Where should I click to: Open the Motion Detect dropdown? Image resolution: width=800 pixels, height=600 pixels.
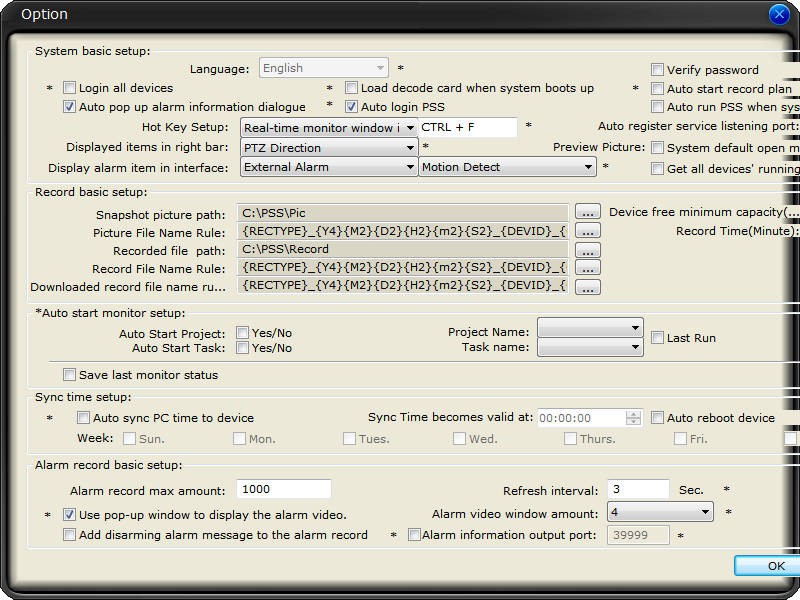click(x=589, y=168)
